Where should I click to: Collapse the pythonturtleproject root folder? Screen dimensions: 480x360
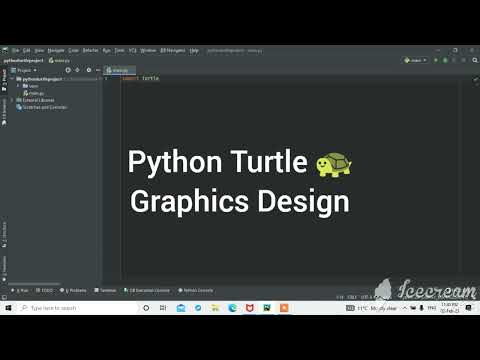[13, 79]
